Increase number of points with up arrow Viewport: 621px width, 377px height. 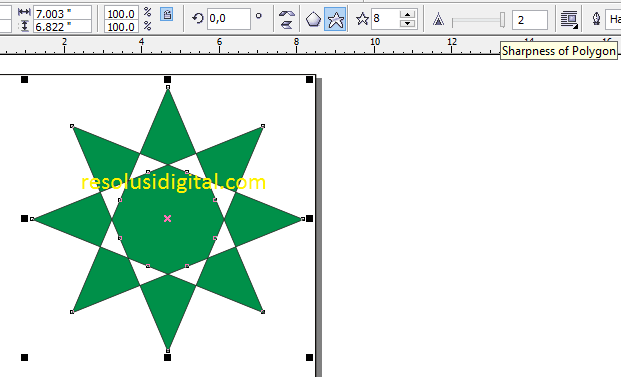tap(408, 14)
